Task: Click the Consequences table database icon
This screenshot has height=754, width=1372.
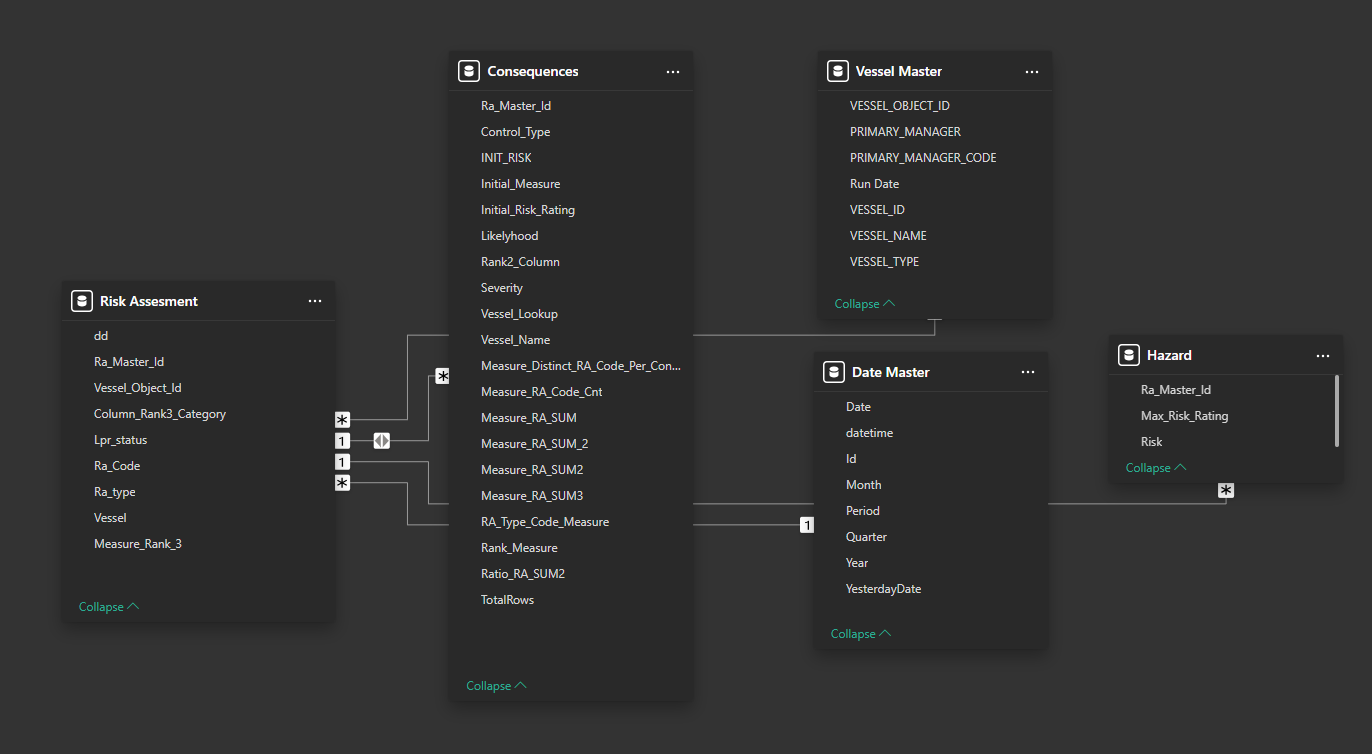Action: 468,71
